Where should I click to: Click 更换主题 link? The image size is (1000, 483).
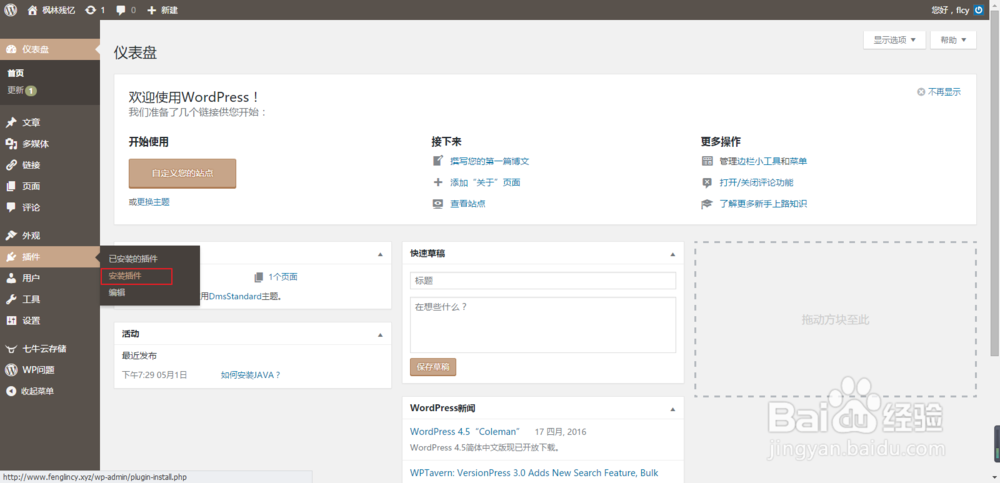[x=153, y=202]
